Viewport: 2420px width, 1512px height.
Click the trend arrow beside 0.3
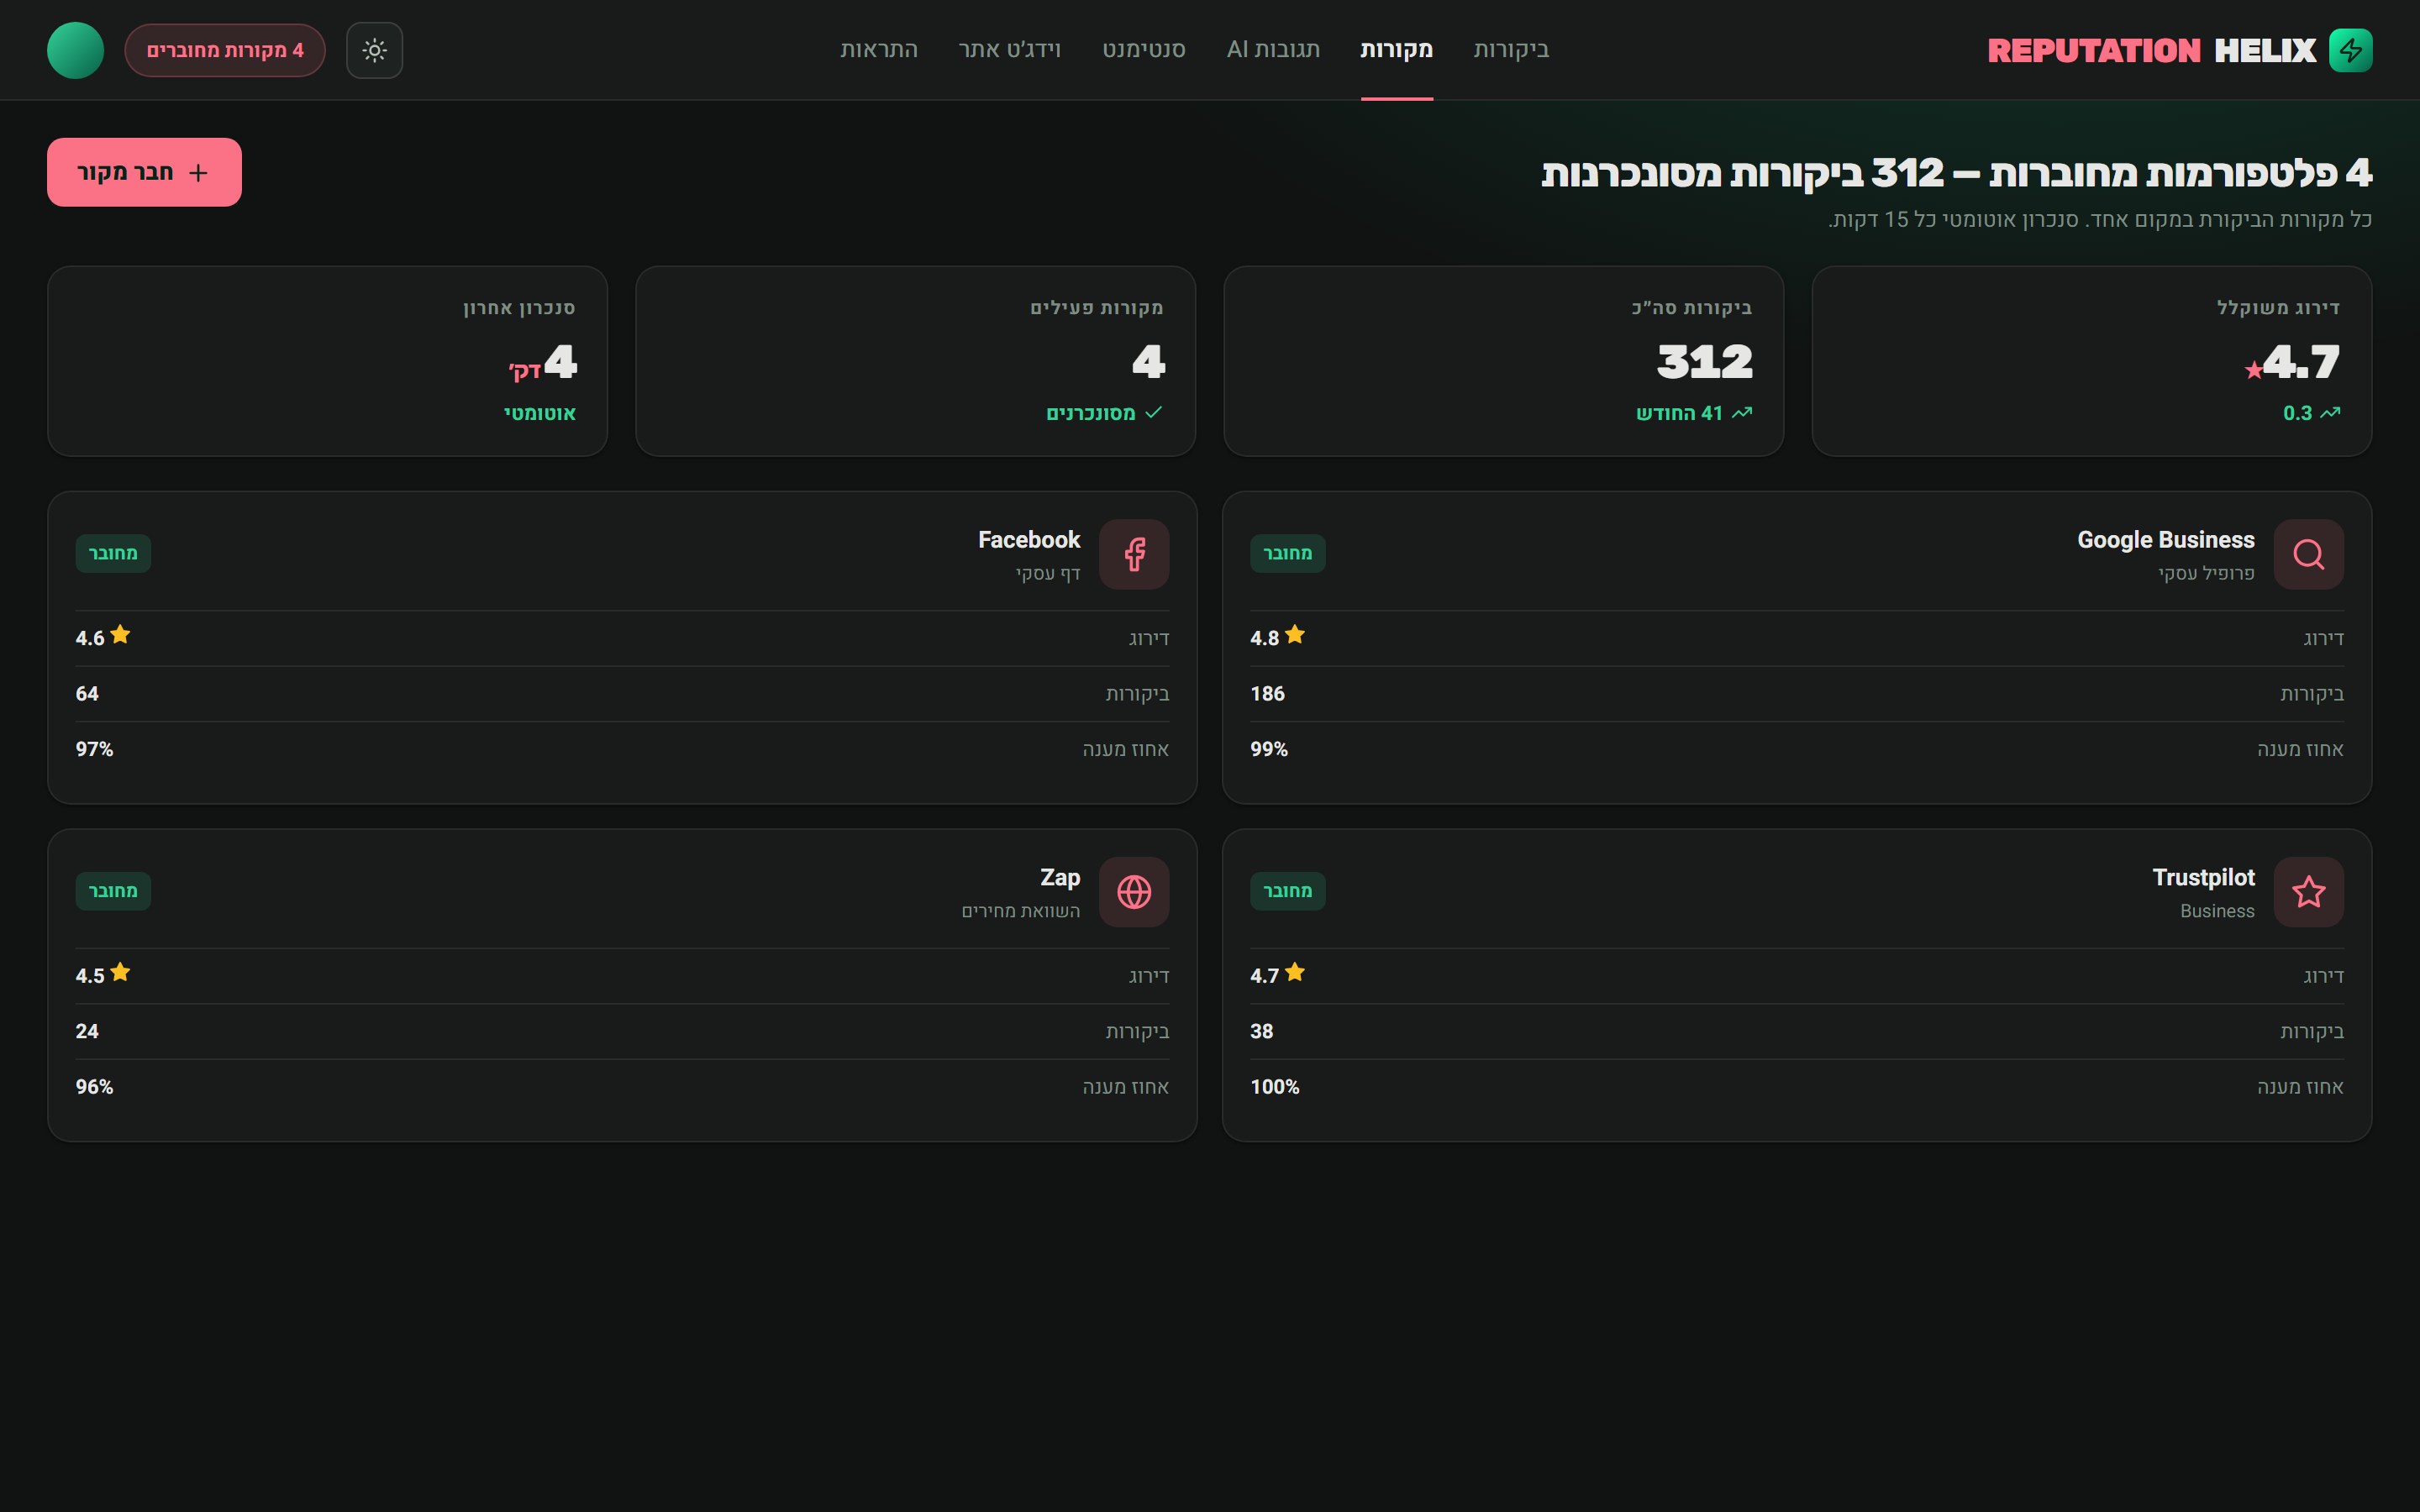(x=2330, y=413)
